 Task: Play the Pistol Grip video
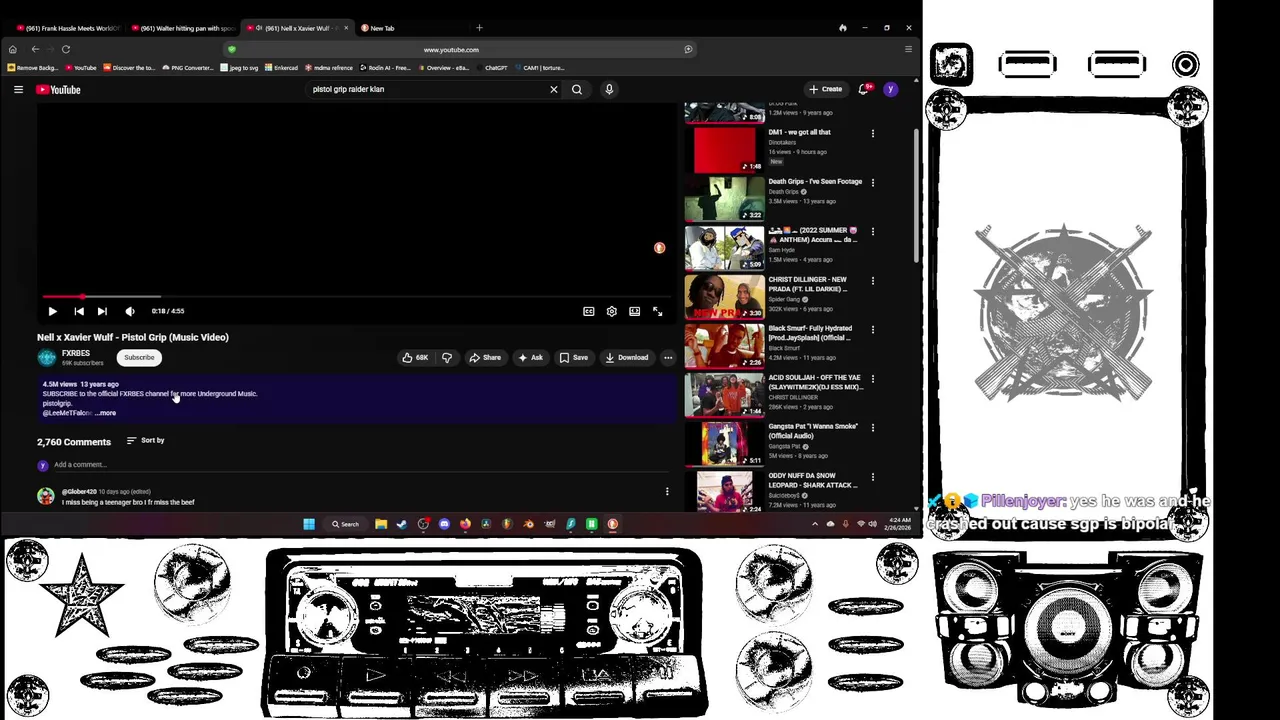pyautogui.click(x=52, y=311)
